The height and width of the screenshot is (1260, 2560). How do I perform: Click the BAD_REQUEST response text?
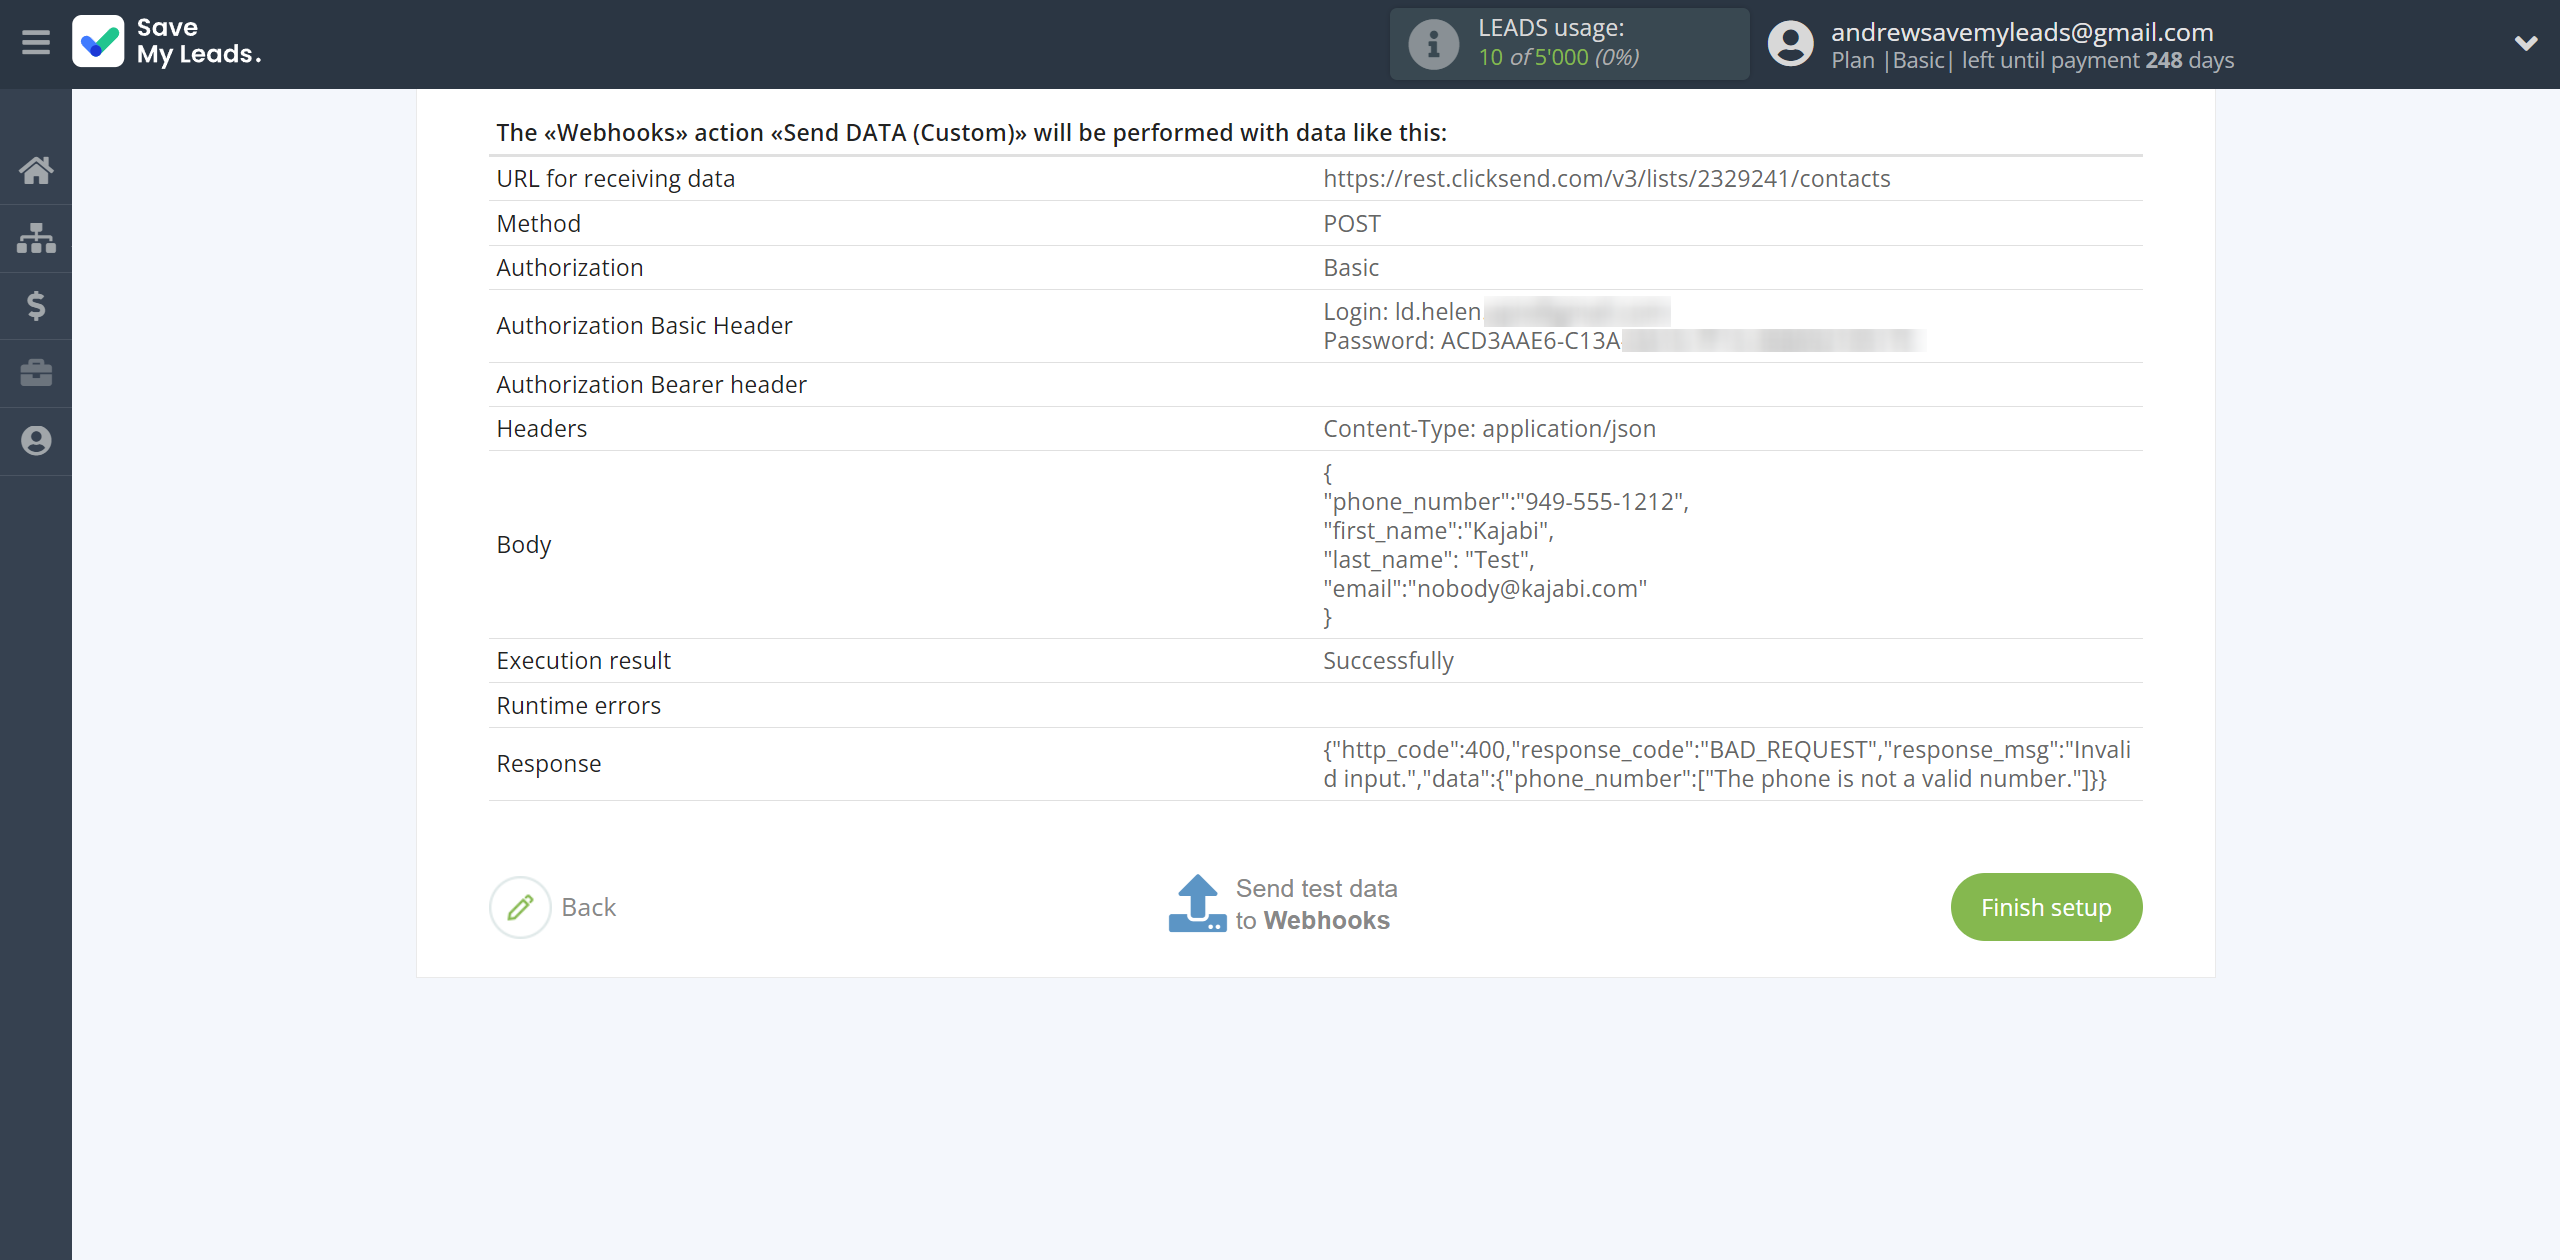(1726, 764)
